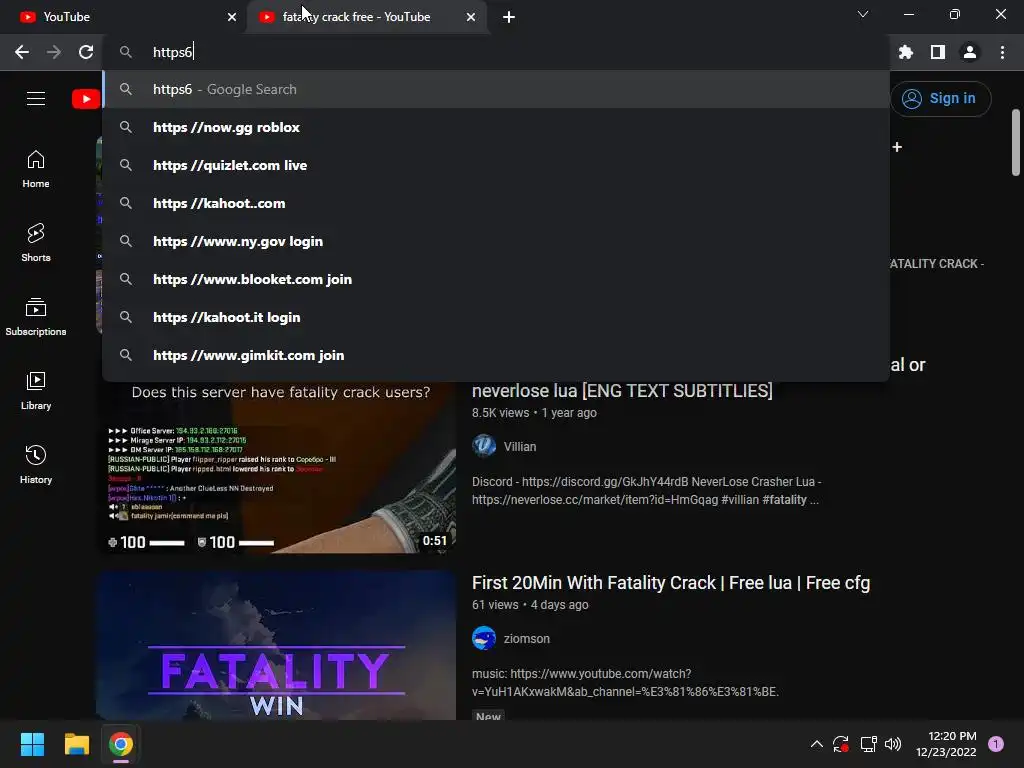
Task: Open Shorts in the sidebar
Action: [x=36, y=243]
